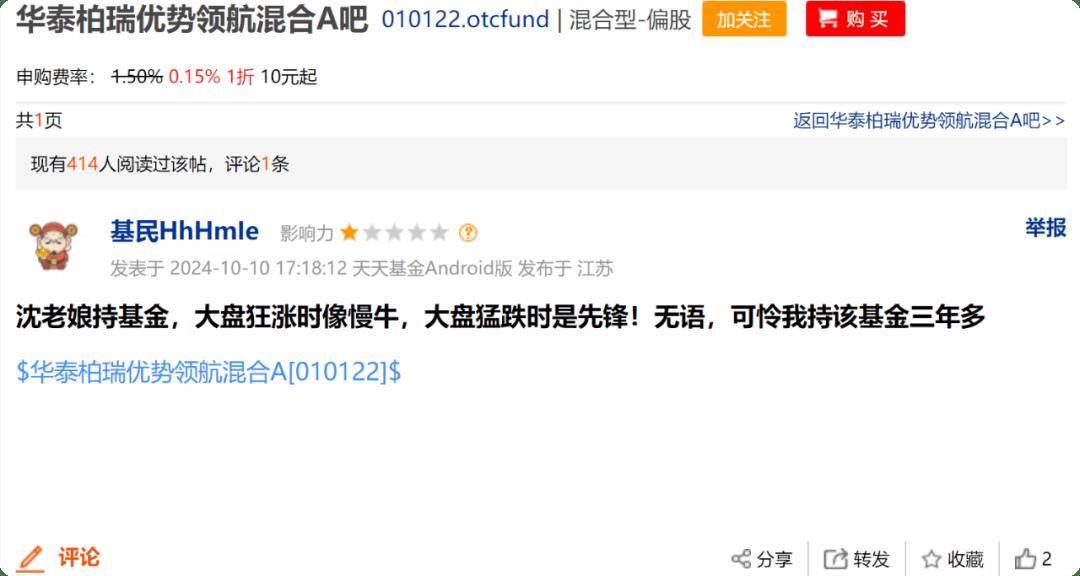The image size is (1080, 576).
Task: Click the 分享 share icon
Action: pos(741,559)
